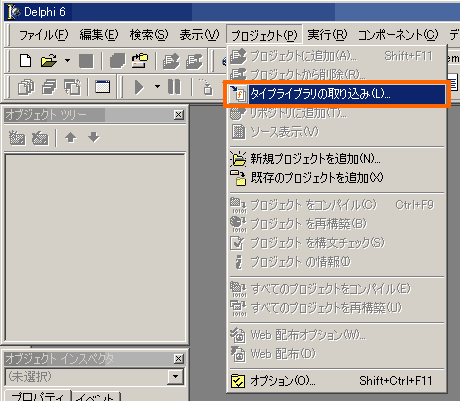The image size is (460, 401).
Task: Click プロジェクトから削除(R)... menu item
Action: coord(337,74)
